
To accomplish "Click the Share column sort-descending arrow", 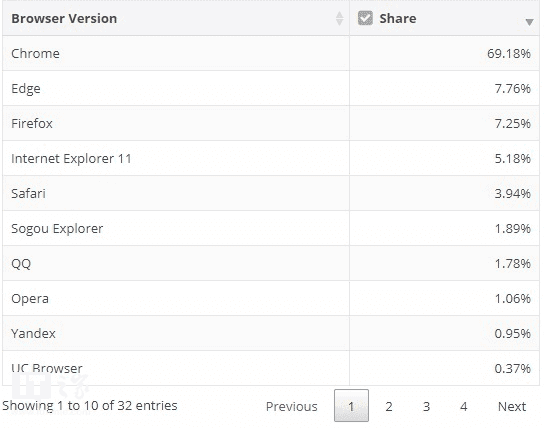I will tap(529, 22).
